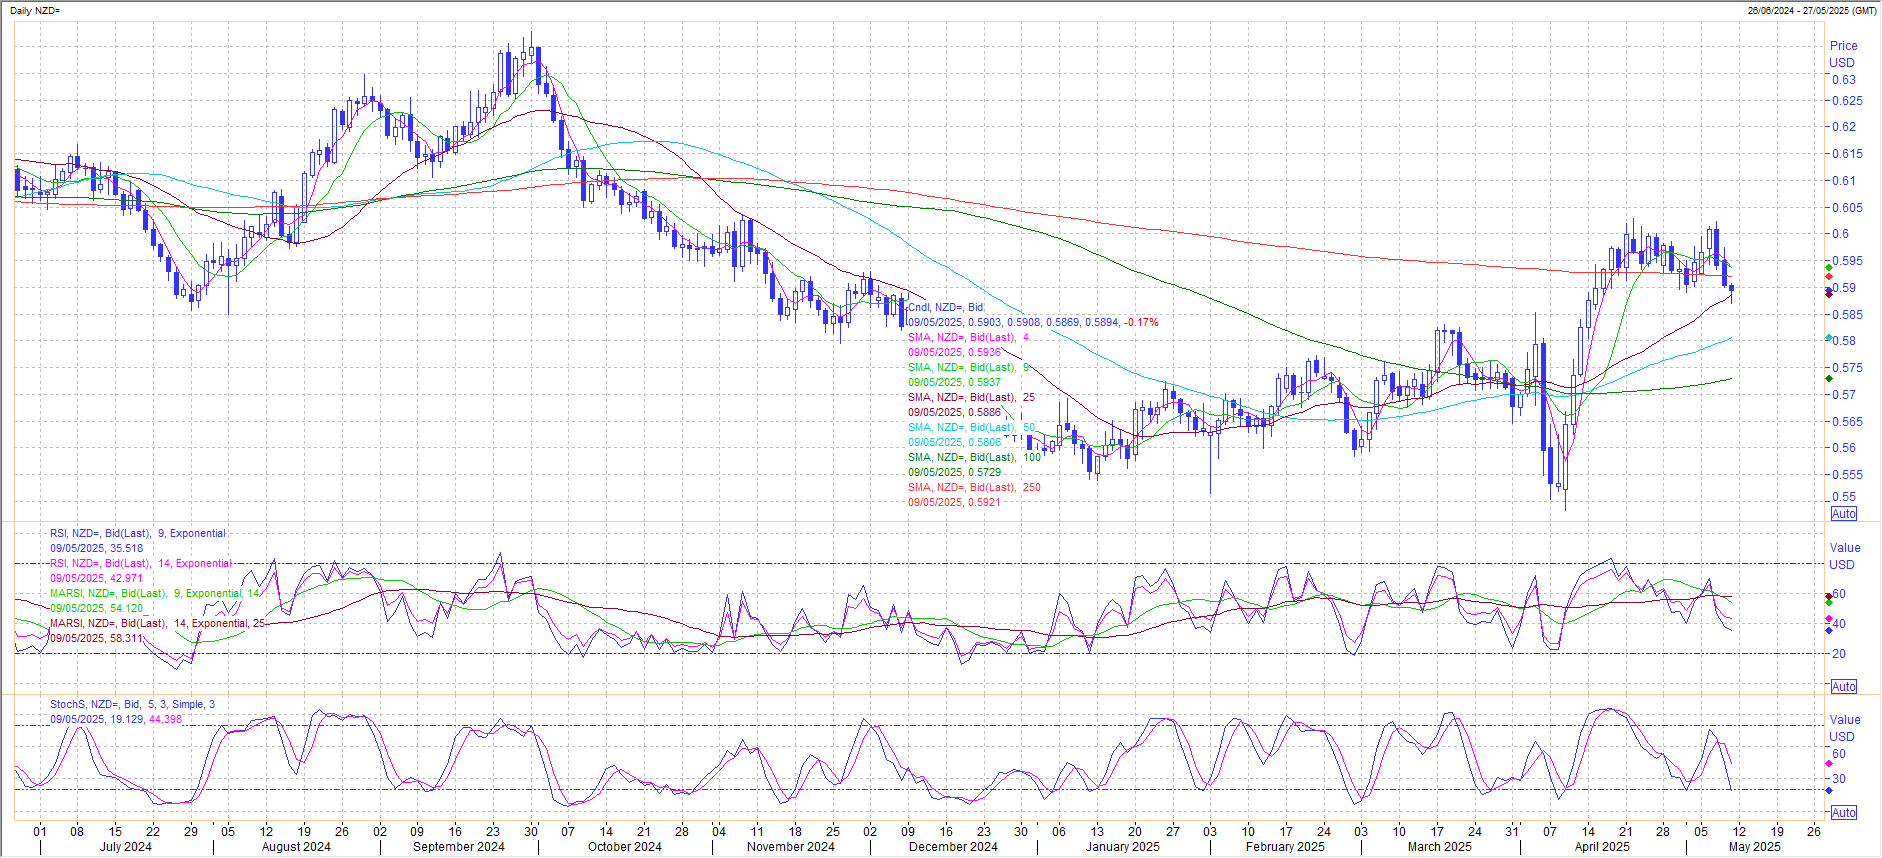
Task: Click the Cndl, NZD=, Bid legend line
Action: [x=945, y=308]
